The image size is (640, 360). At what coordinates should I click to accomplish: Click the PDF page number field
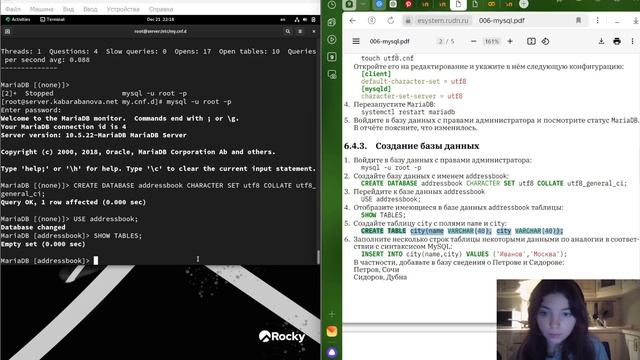440,41
